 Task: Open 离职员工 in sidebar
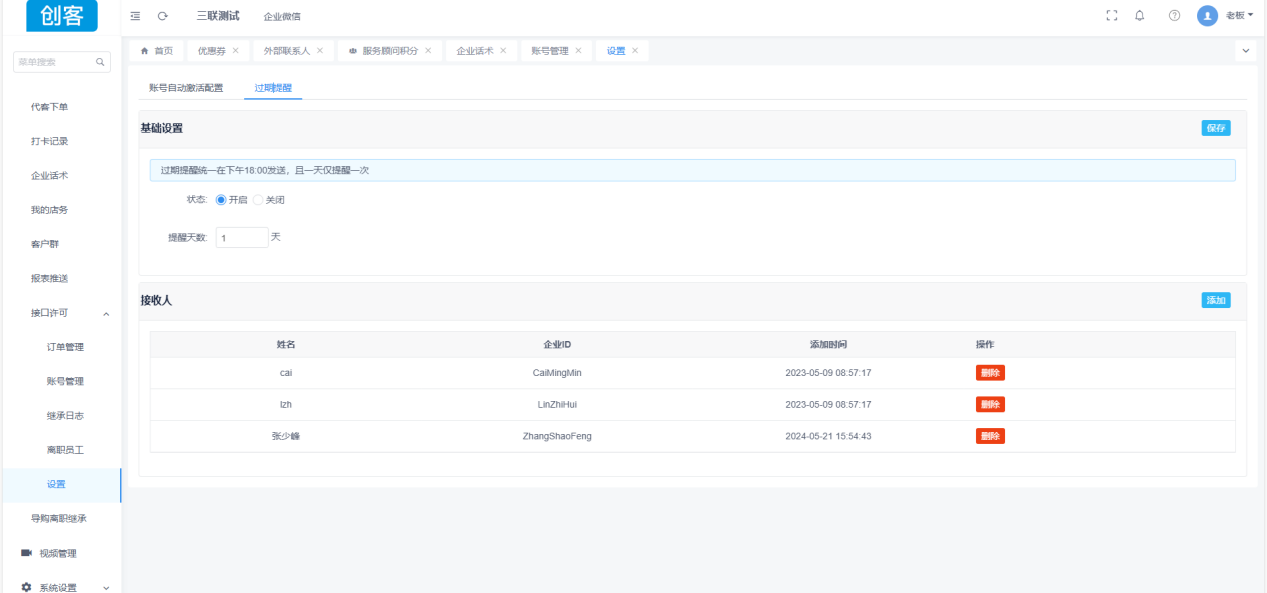pos(65,450)
